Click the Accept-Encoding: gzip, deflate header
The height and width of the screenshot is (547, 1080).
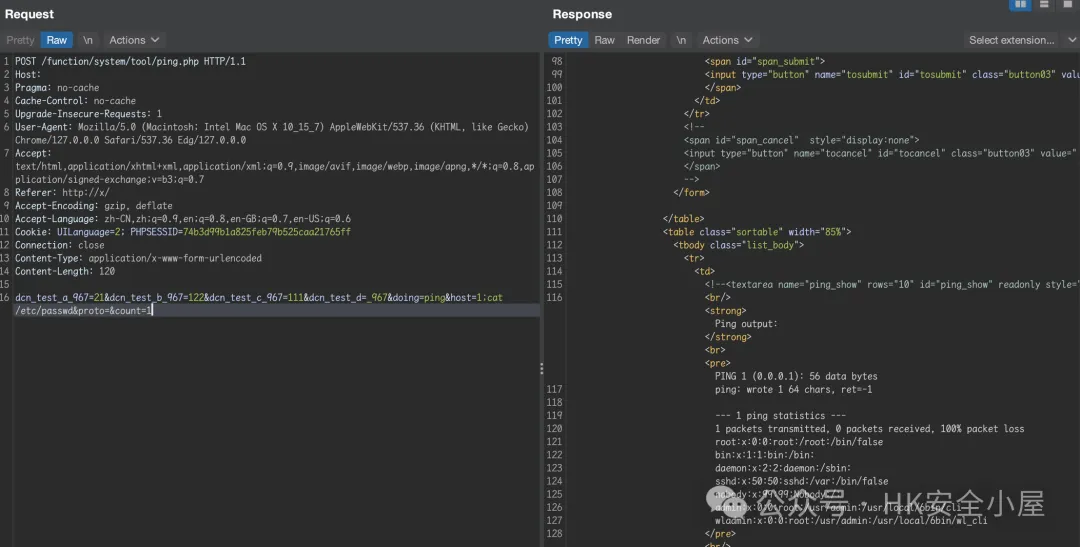pos(94,206)
